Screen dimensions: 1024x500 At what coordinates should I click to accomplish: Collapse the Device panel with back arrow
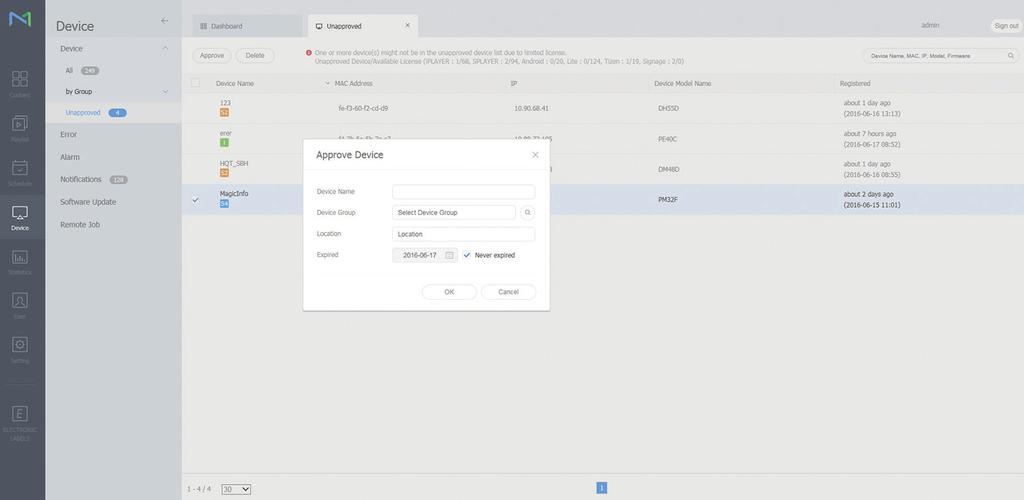point(165,21)
